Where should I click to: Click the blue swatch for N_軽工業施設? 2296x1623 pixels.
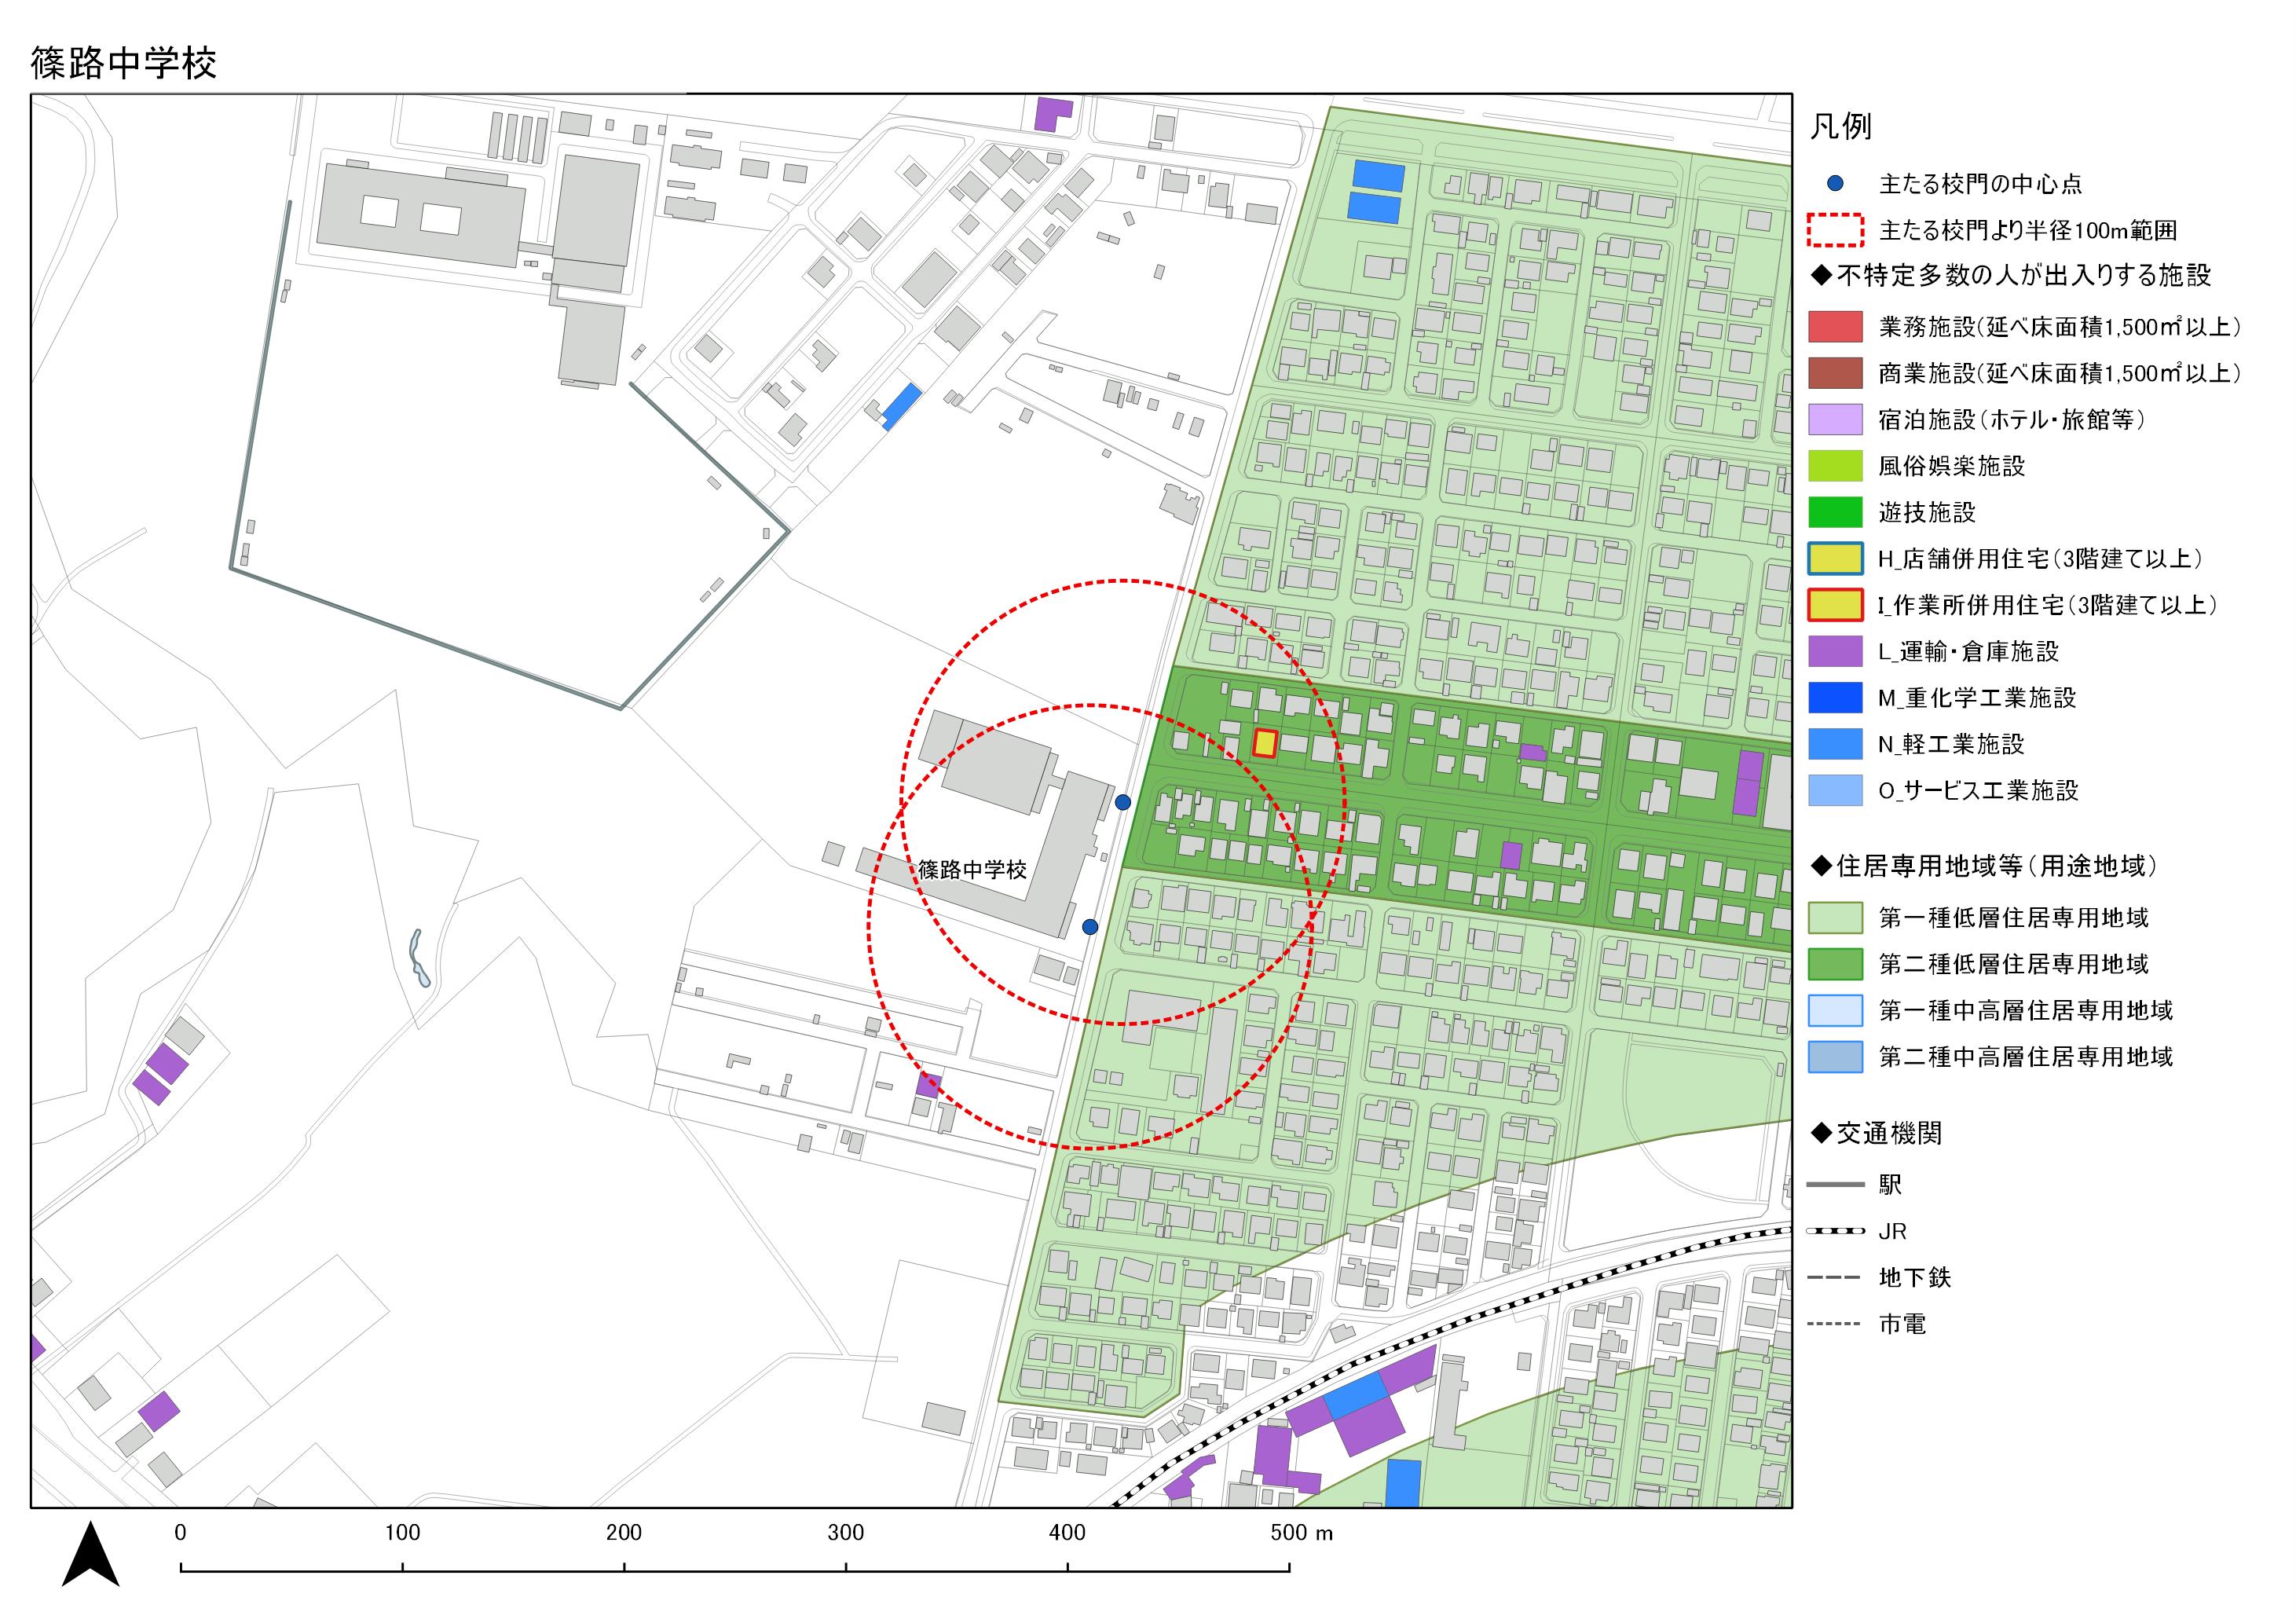click(1835, 744)
